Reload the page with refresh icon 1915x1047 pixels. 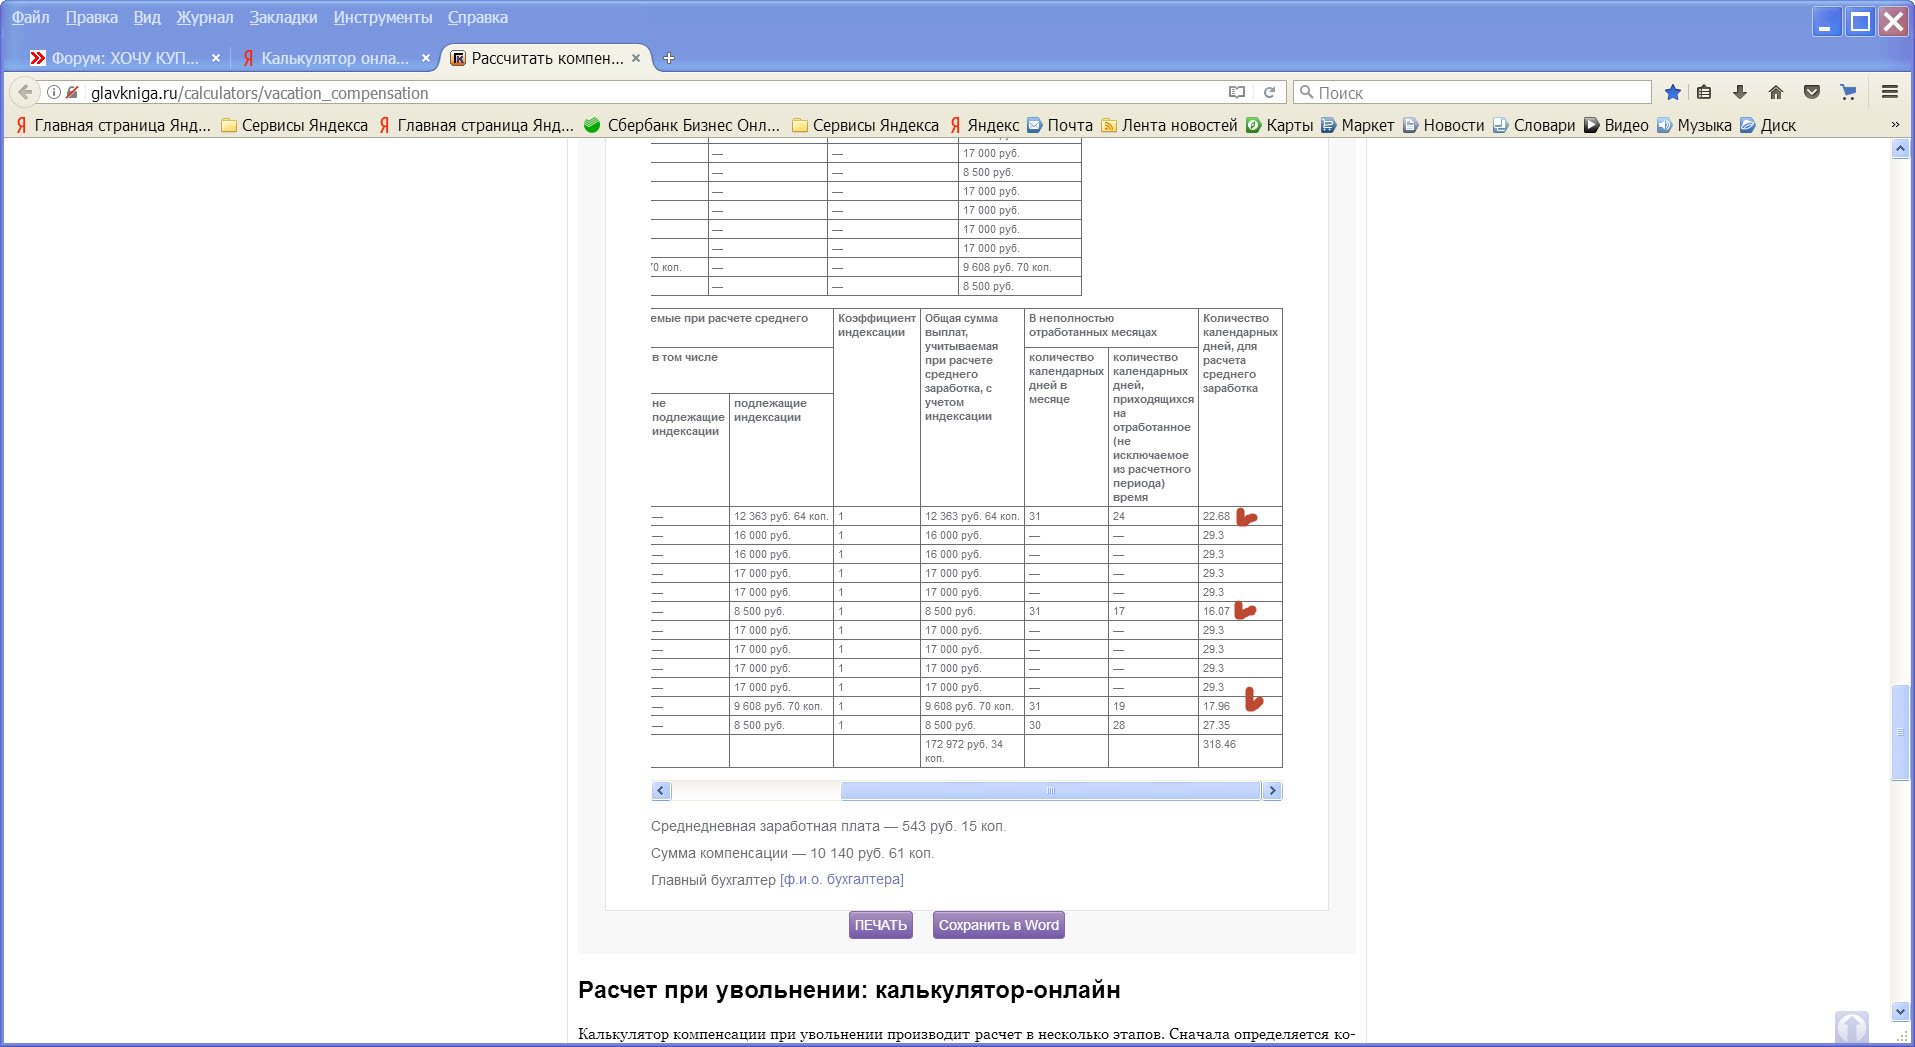pyautogui.click(x=1269, y=92)
